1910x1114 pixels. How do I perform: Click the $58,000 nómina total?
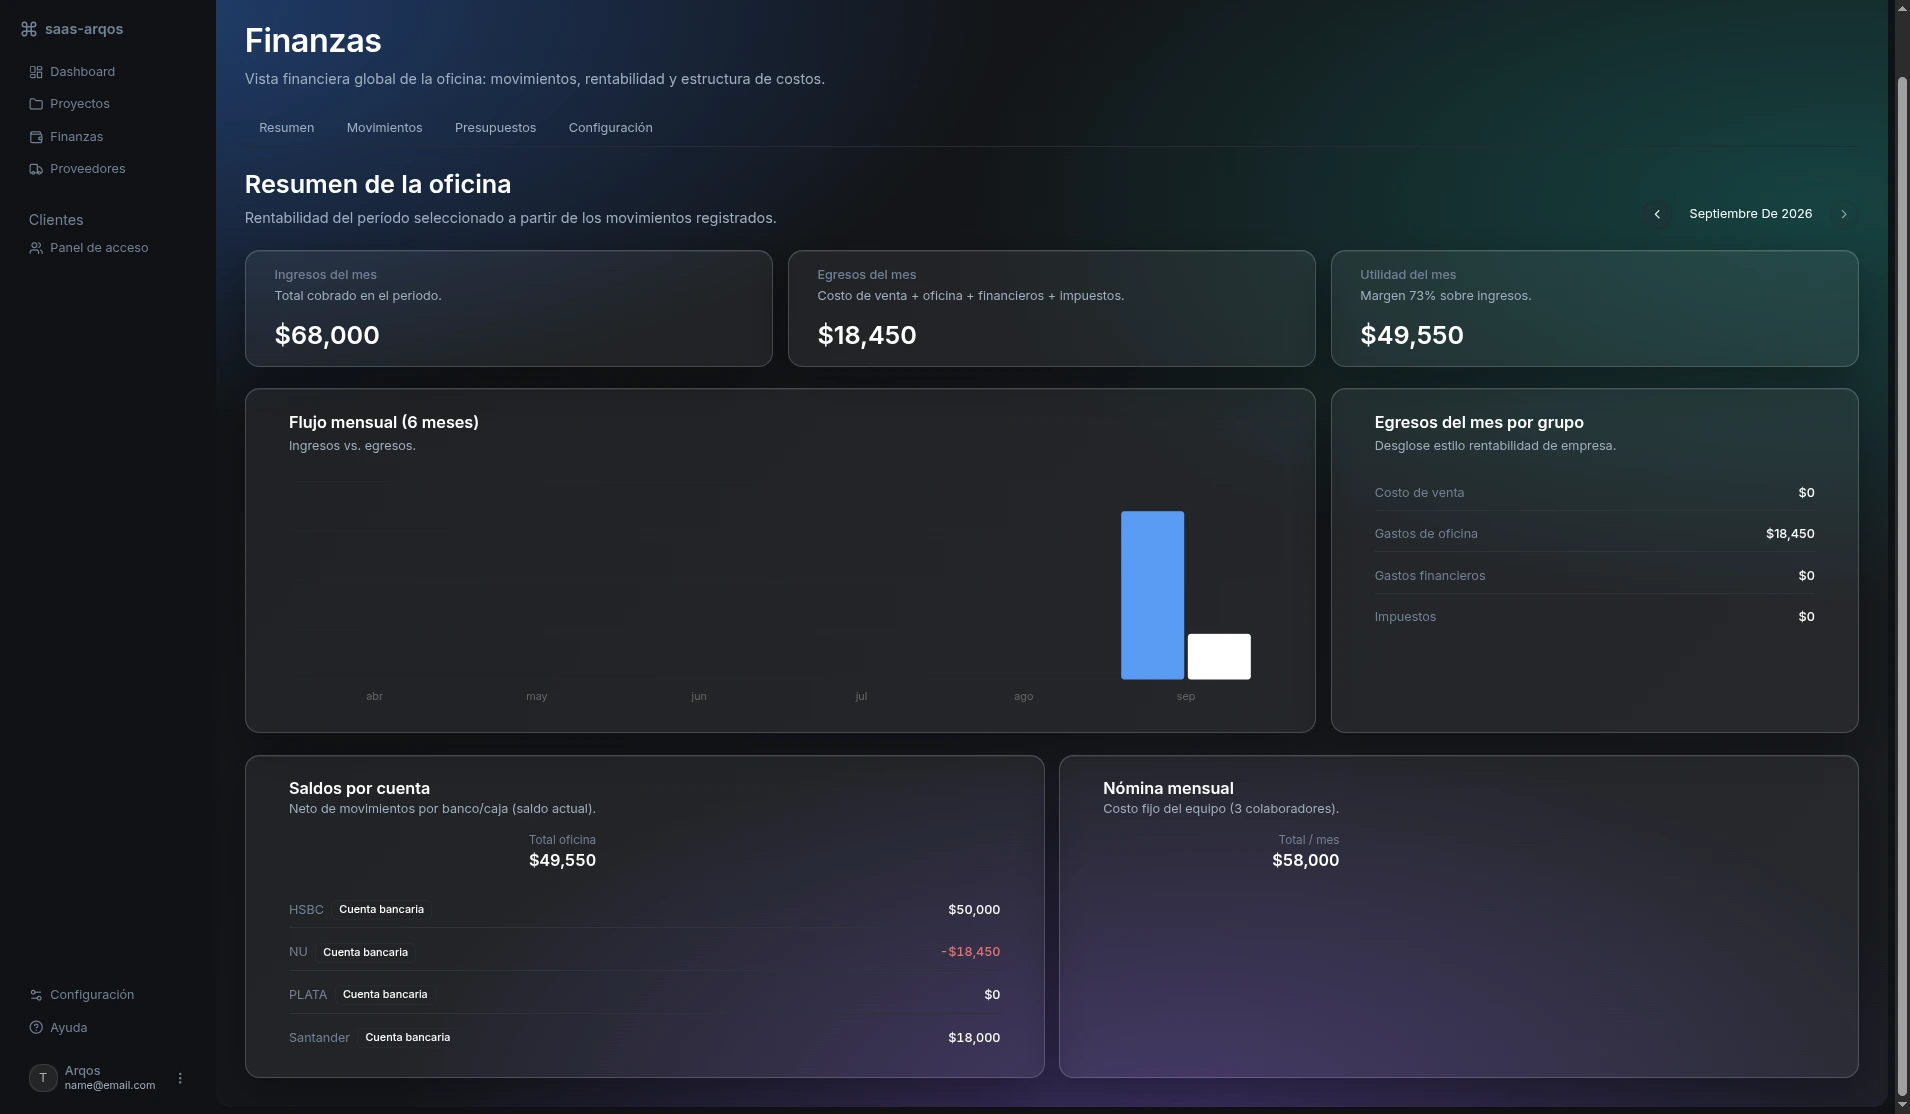(1305, 861)
